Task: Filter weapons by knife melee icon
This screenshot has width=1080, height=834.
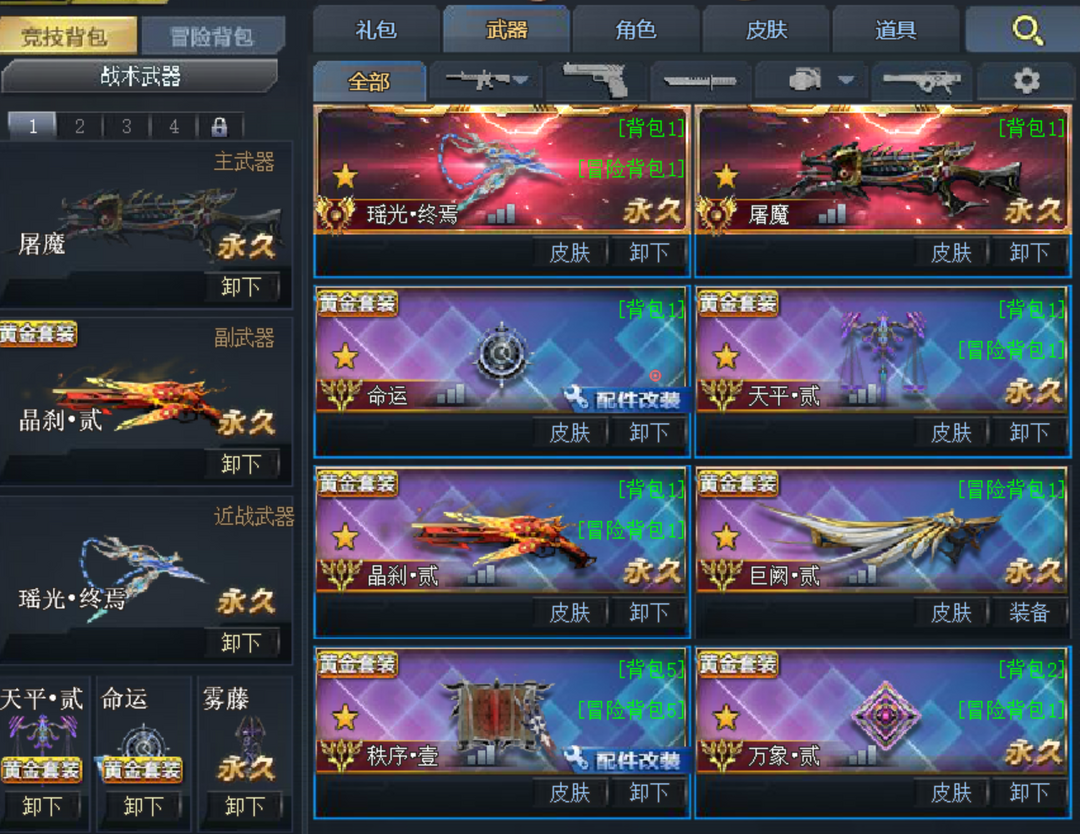Action: click(700, 81)
